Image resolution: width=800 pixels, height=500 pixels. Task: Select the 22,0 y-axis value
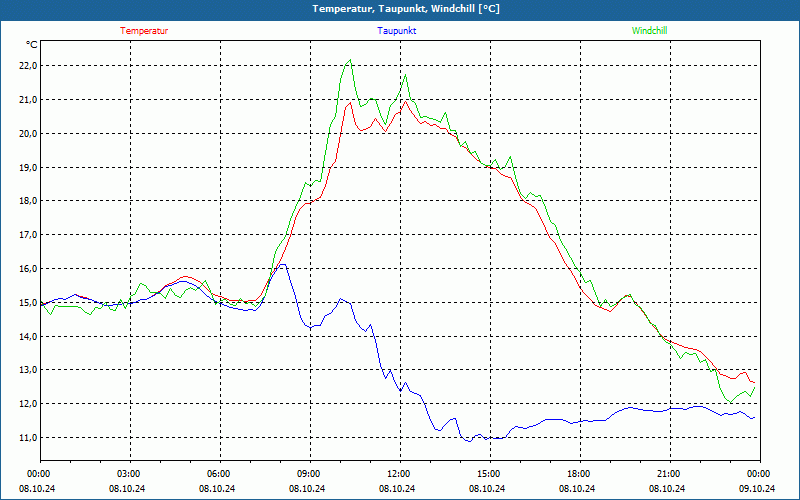pyautogui.click(x=26, y=66)
